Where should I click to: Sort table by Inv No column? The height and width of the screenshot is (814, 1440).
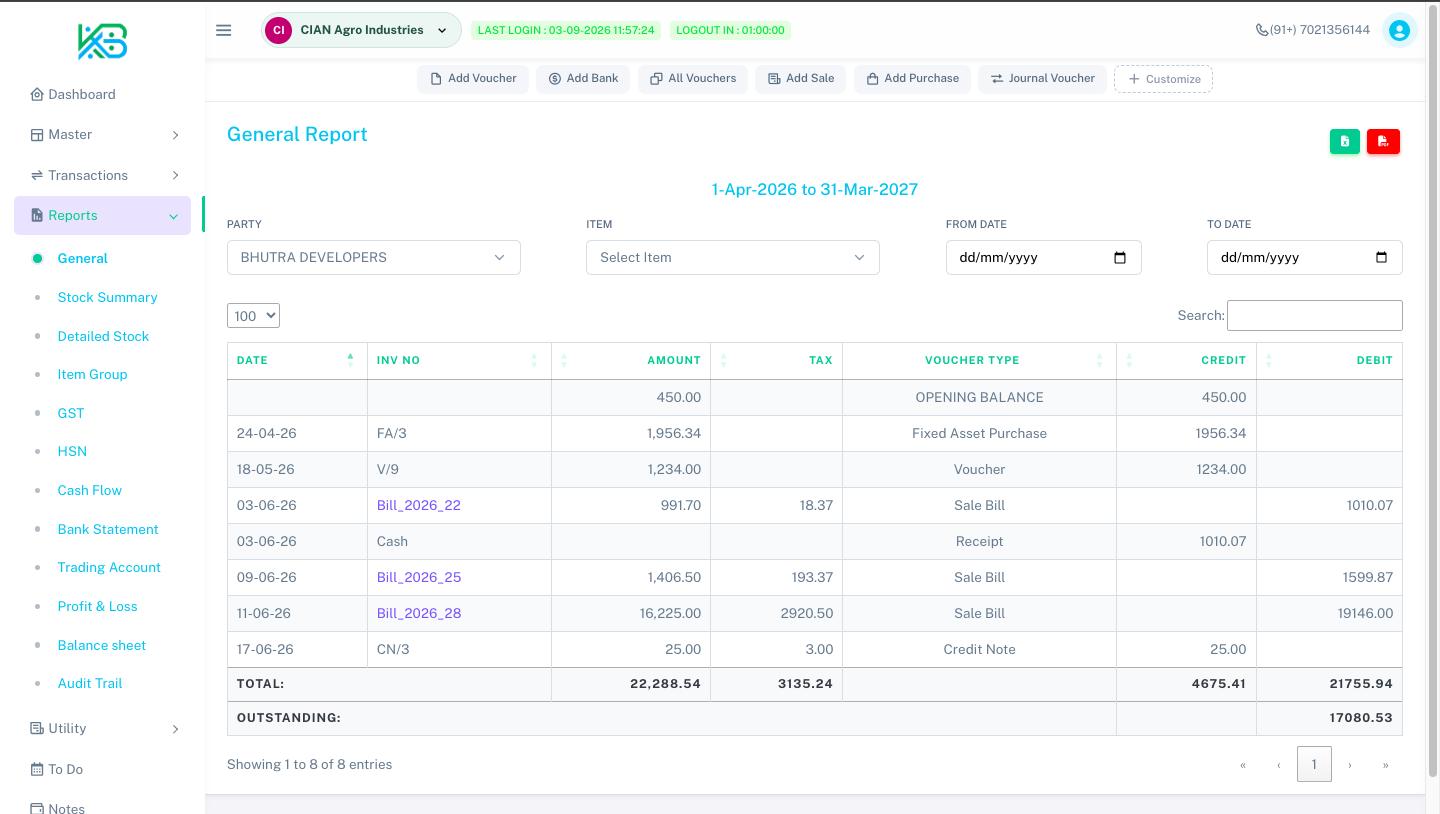point(460,360)
